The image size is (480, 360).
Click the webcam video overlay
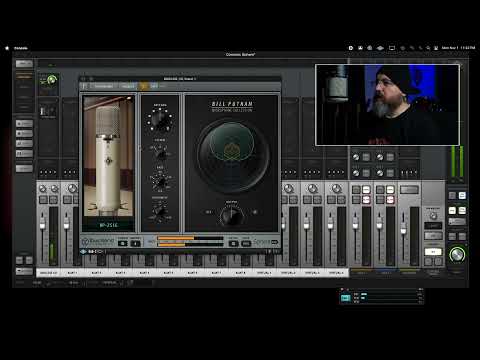point(387,105)
